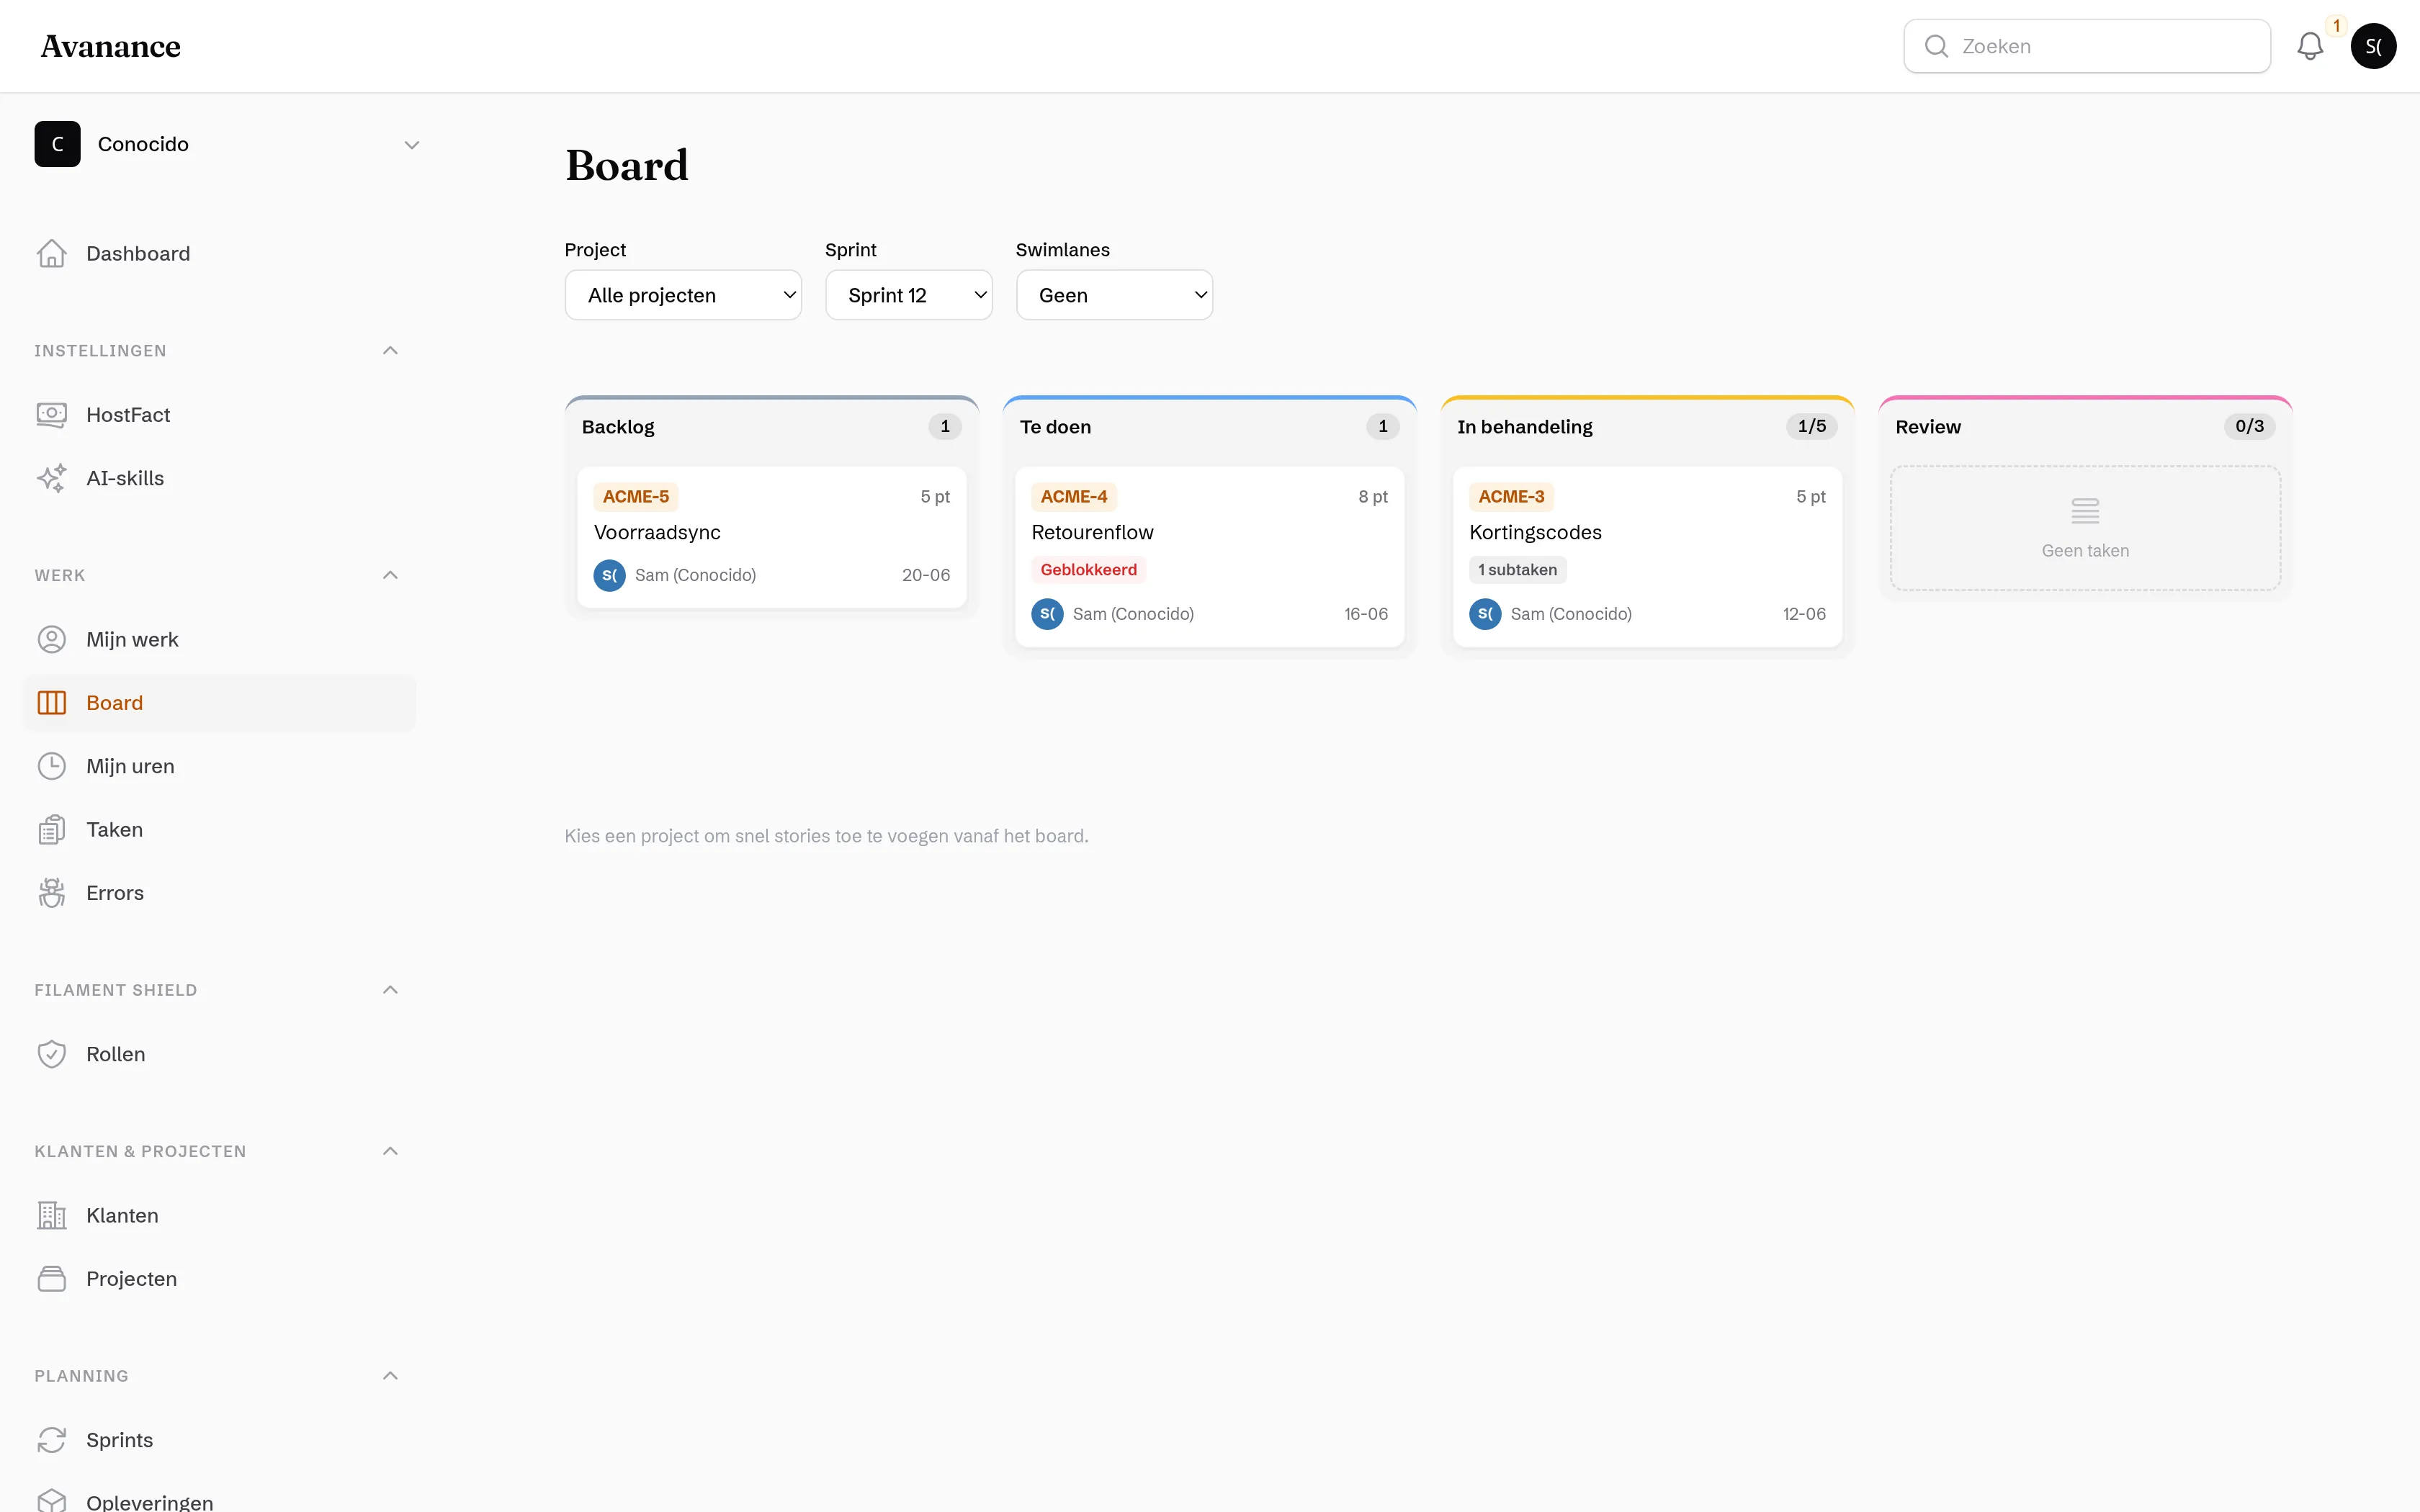Click Sam's avatar on the ACME-3 card
The width and height of the screenshot is (2420, 1512).
point(1485,614)
